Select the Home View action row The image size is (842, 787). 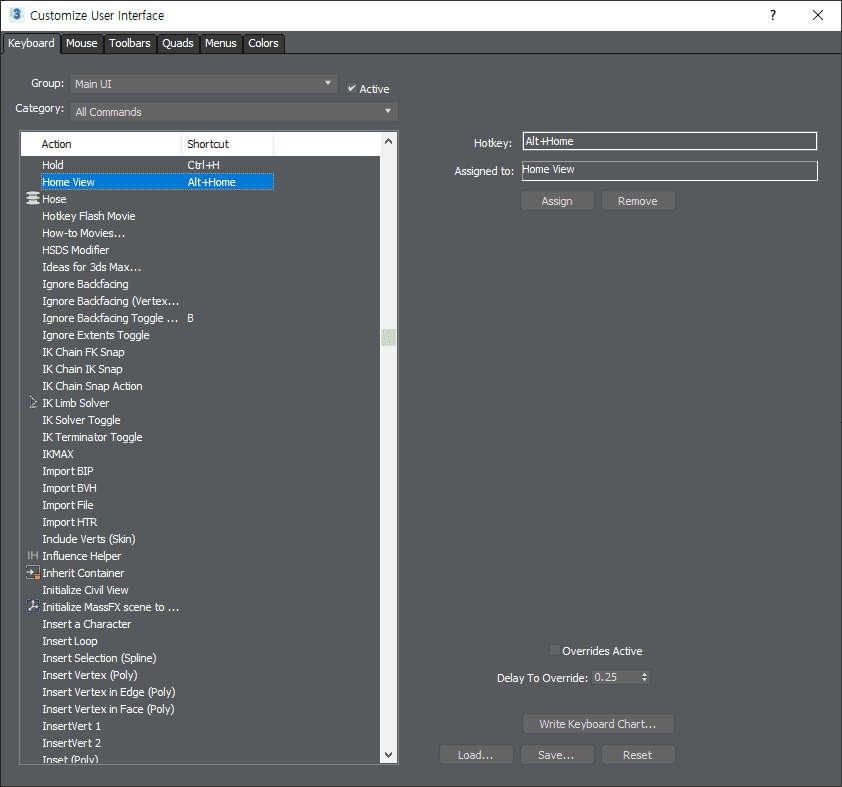click(157, 182)
